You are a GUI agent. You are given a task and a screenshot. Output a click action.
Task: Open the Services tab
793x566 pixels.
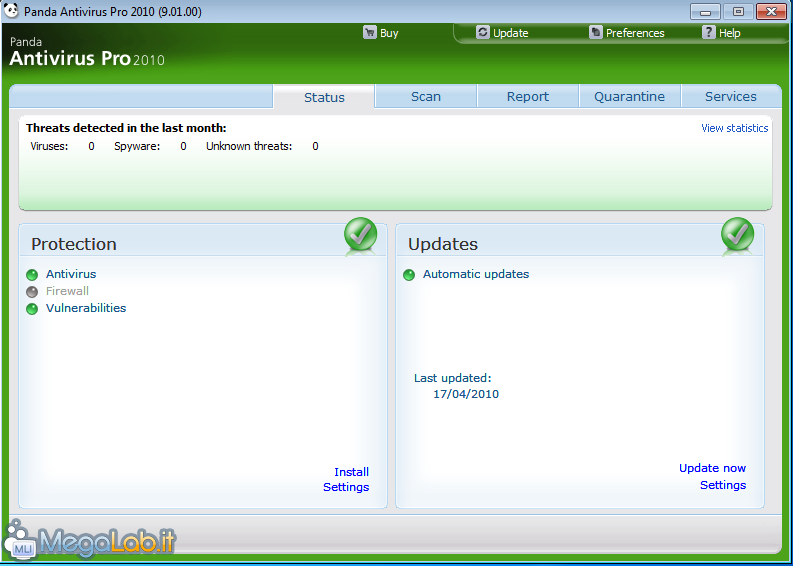731,96
